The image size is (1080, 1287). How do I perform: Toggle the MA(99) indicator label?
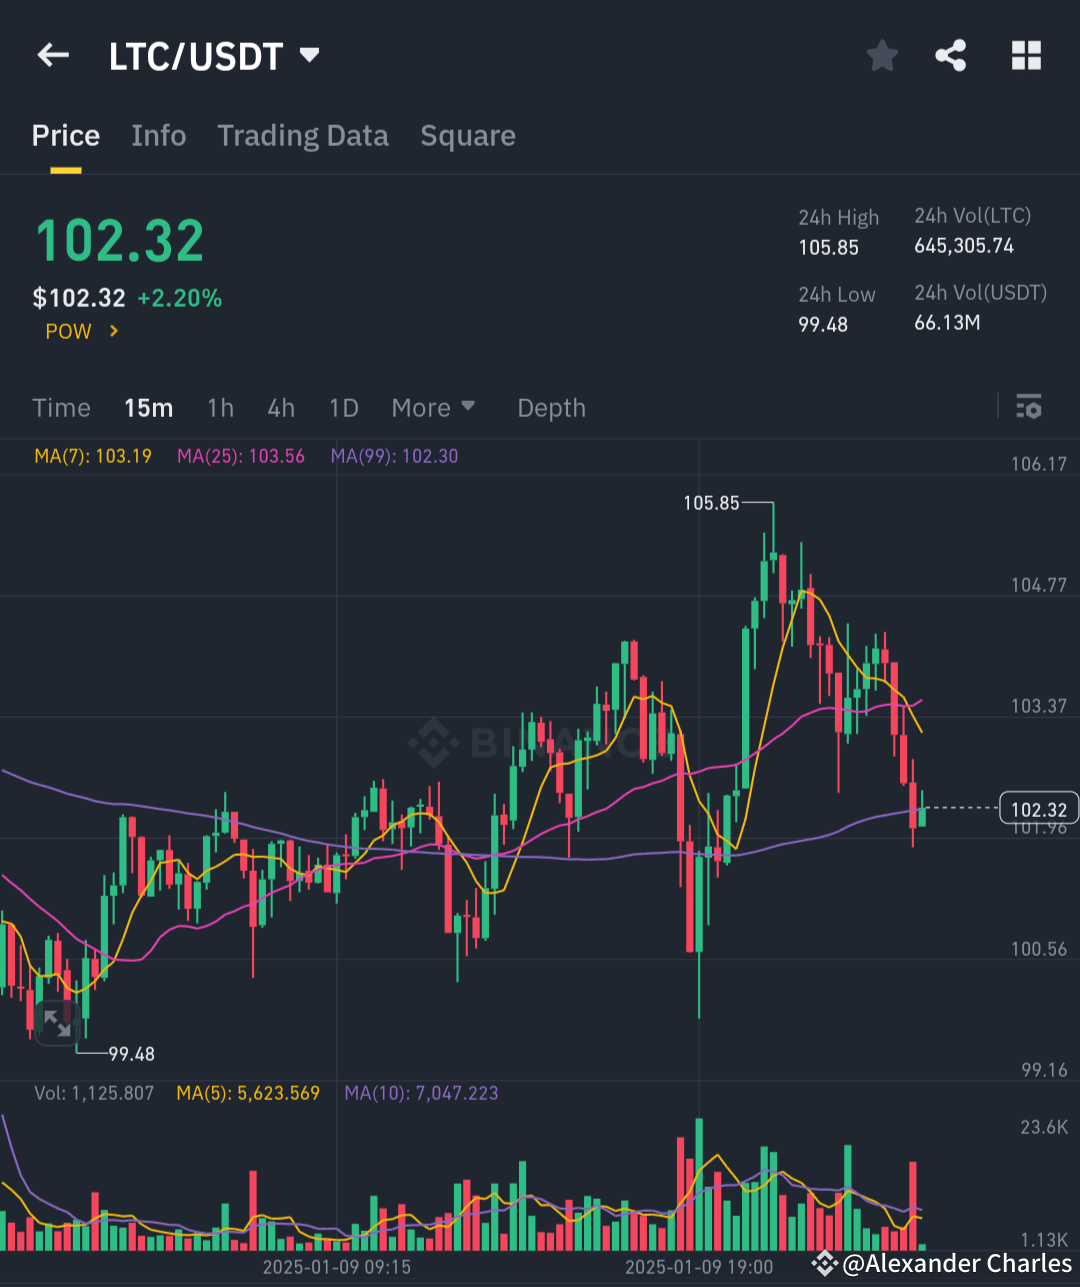tap(394, 455)
